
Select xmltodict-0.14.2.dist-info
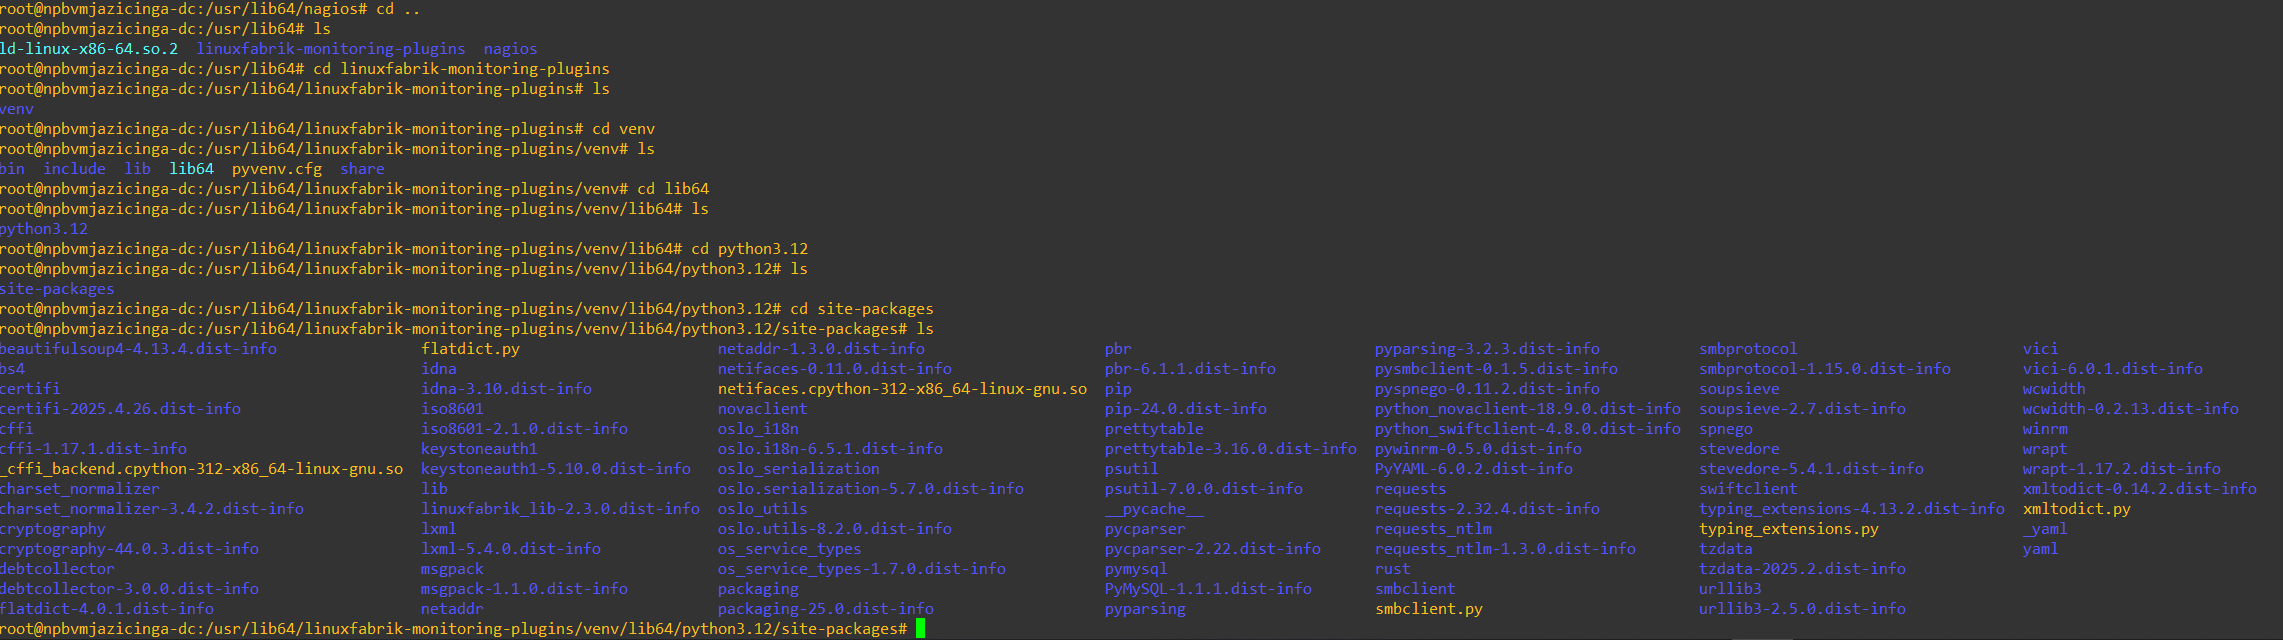coord(2139,489)
